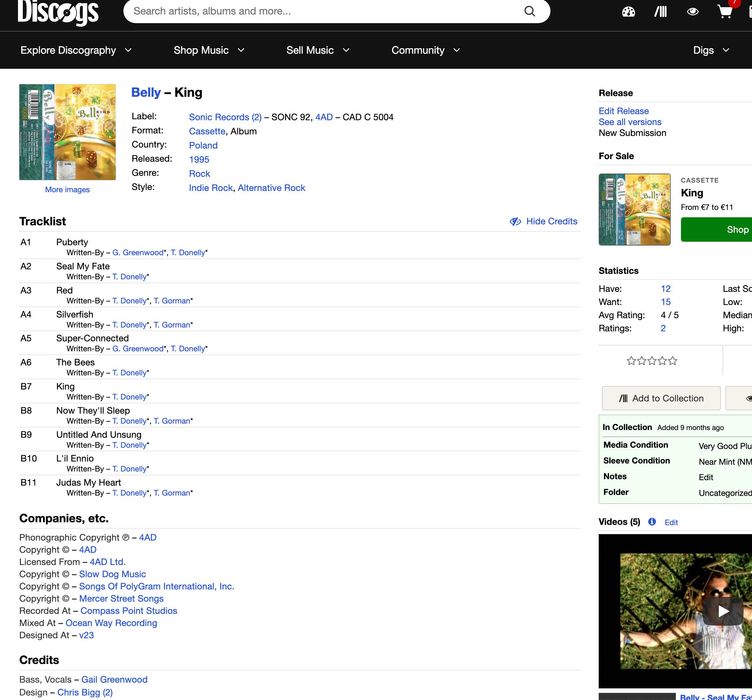Expand Digs menu
This screenshot has height=700, width=752.
711,50
